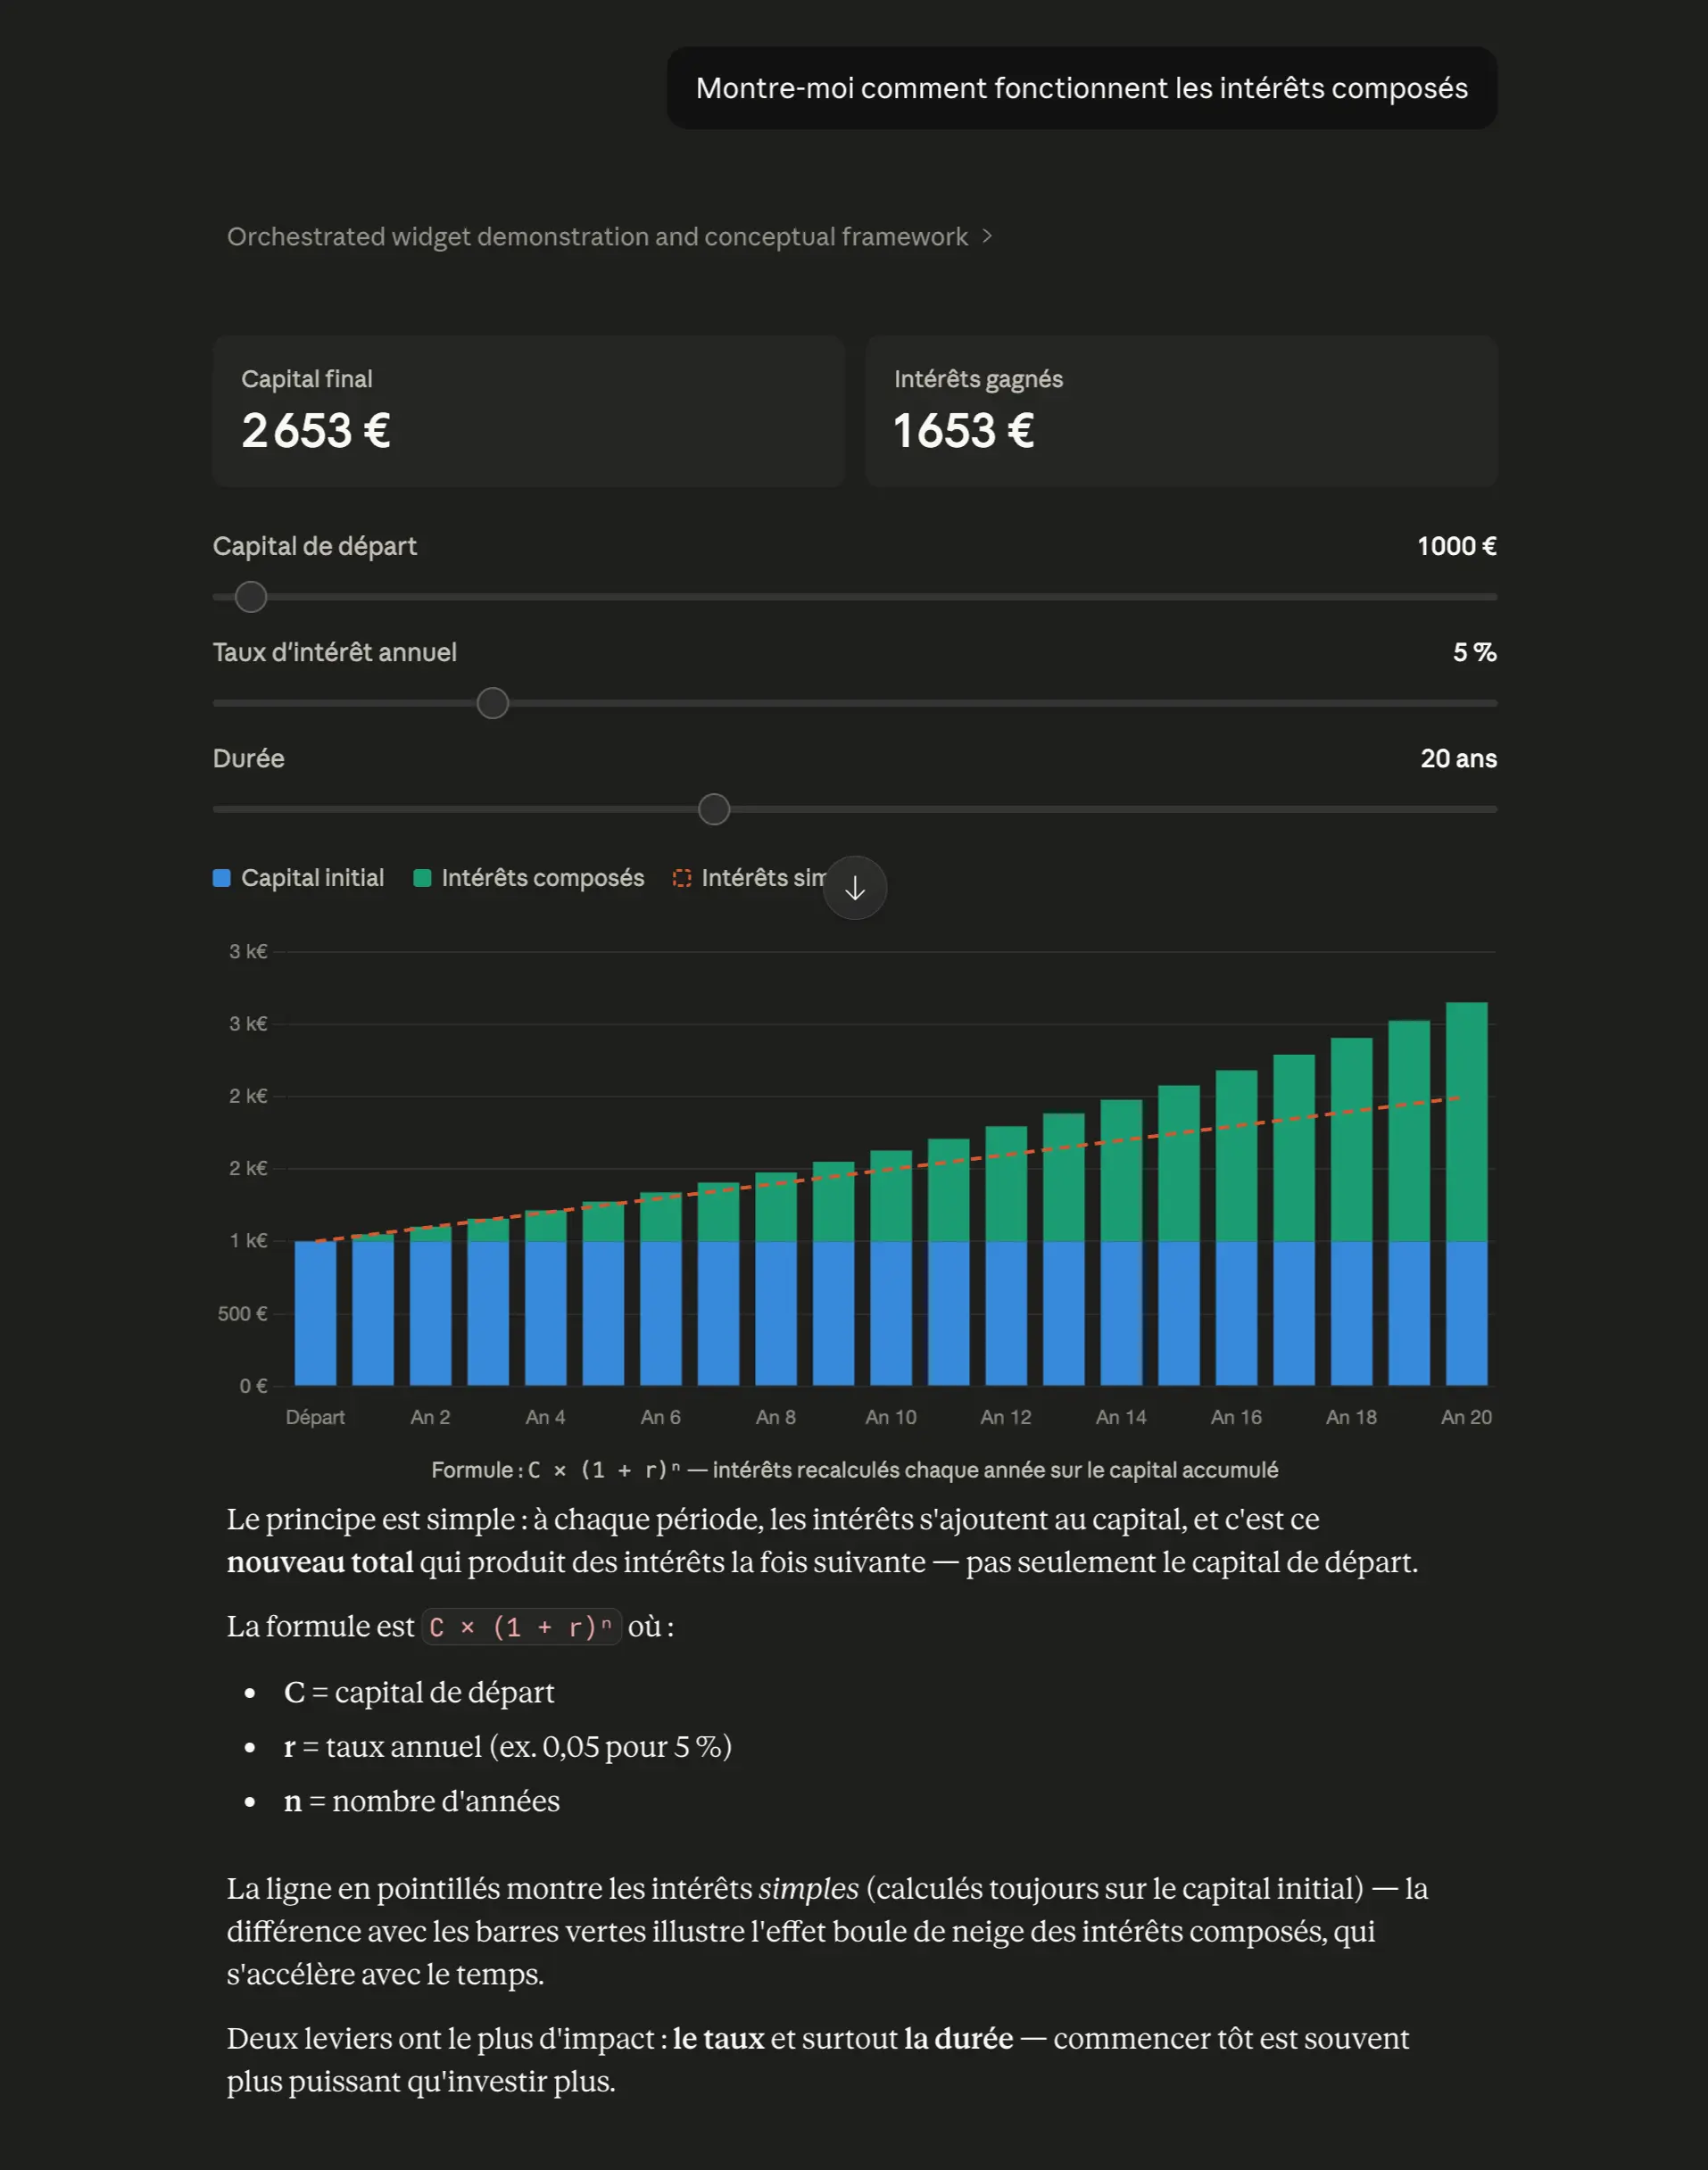
Task: Click the blue square legend icon
Action: click(222, 877)
